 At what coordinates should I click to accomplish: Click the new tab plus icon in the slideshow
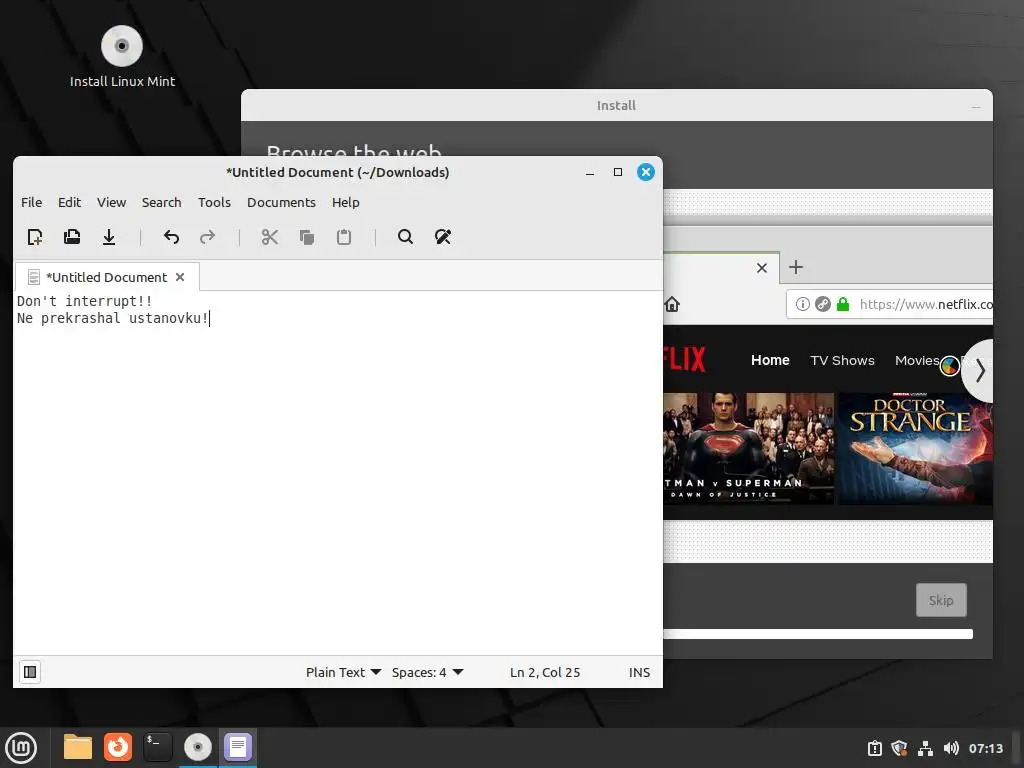[795, 267]
